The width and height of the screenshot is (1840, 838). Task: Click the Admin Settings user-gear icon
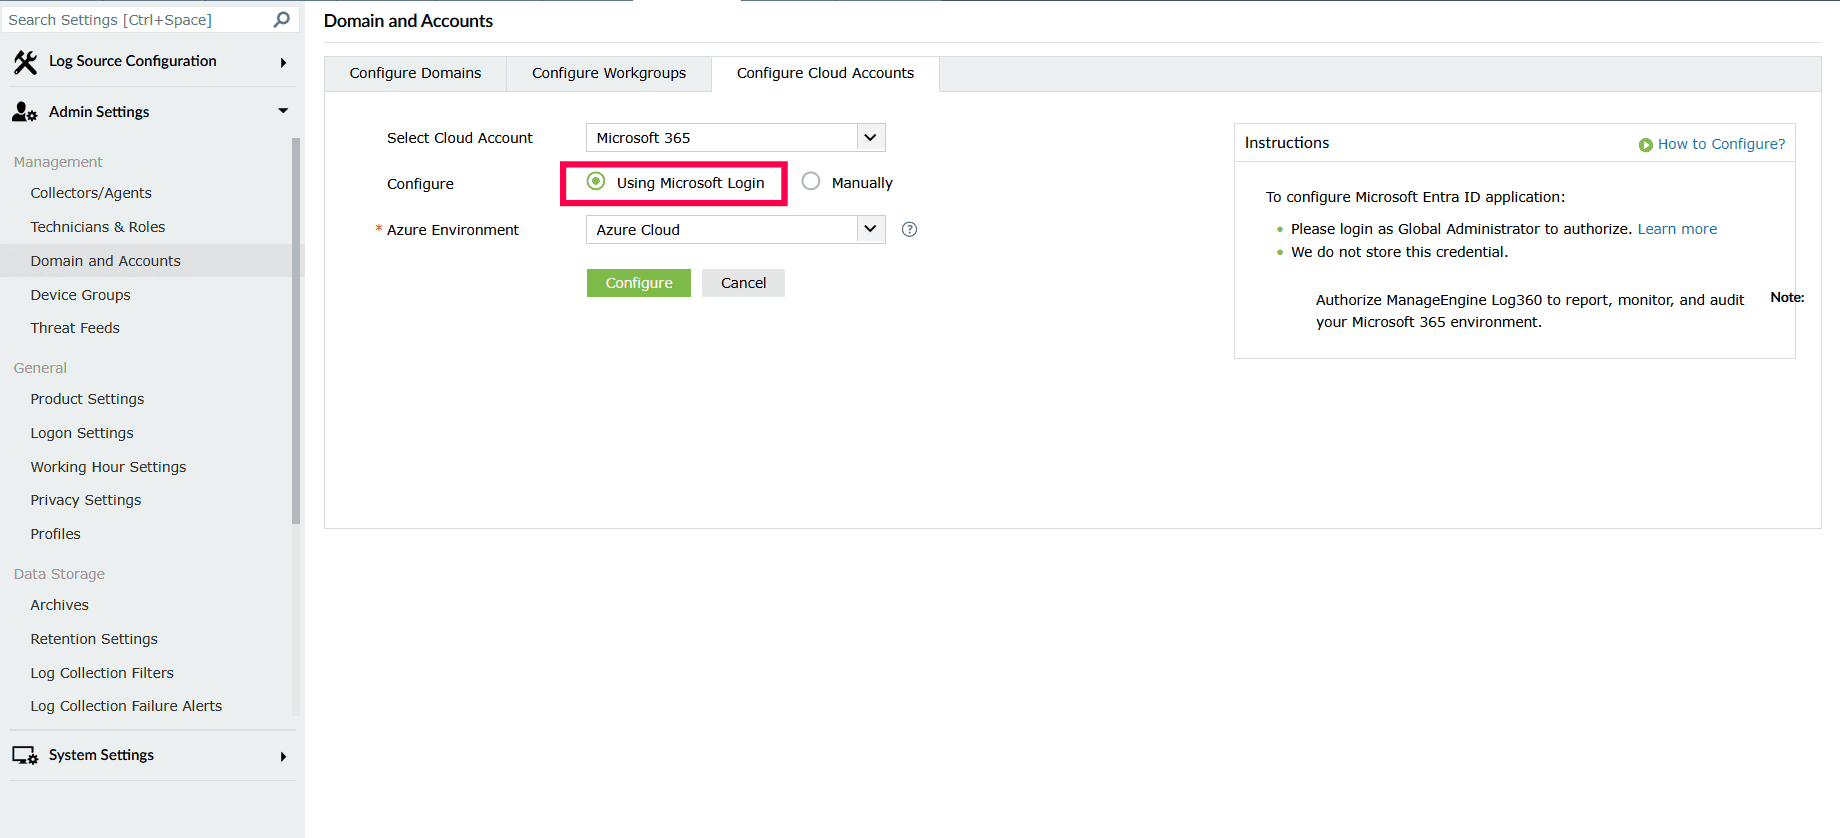(25, 112)
